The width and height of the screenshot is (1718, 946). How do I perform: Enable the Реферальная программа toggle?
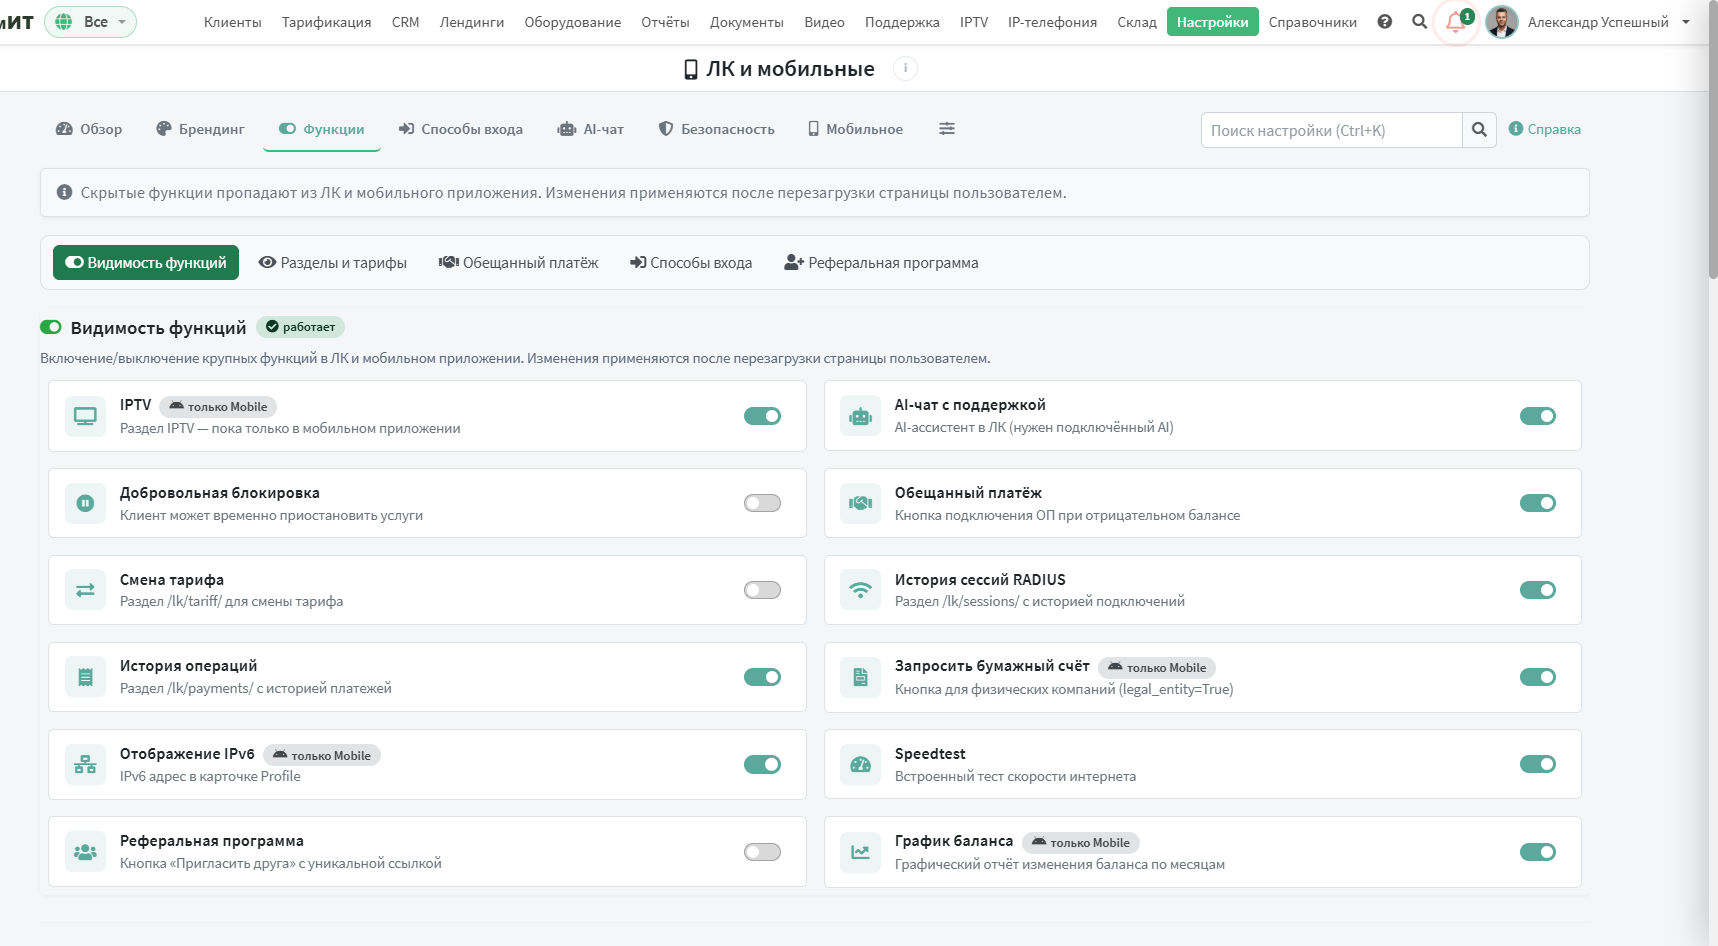(762, 852)
